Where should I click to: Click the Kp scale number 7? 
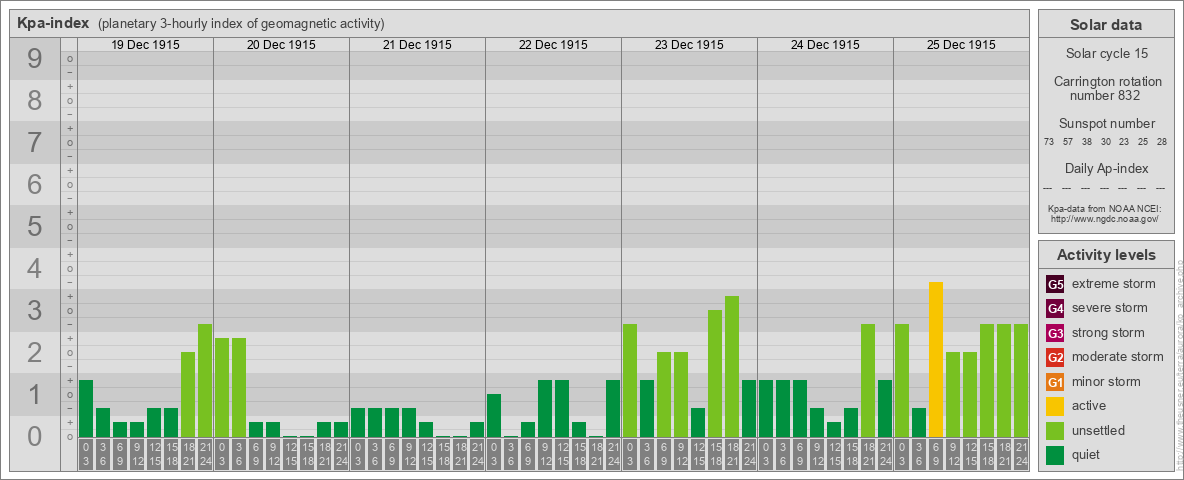coord(35,143)
